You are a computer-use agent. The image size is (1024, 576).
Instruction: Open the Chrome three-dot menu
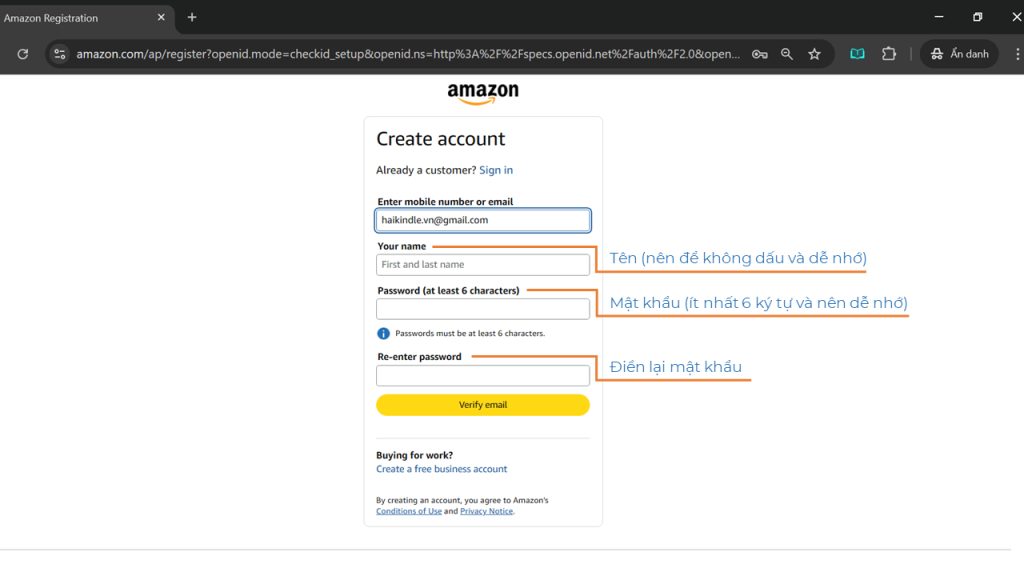pos(1017,54)
